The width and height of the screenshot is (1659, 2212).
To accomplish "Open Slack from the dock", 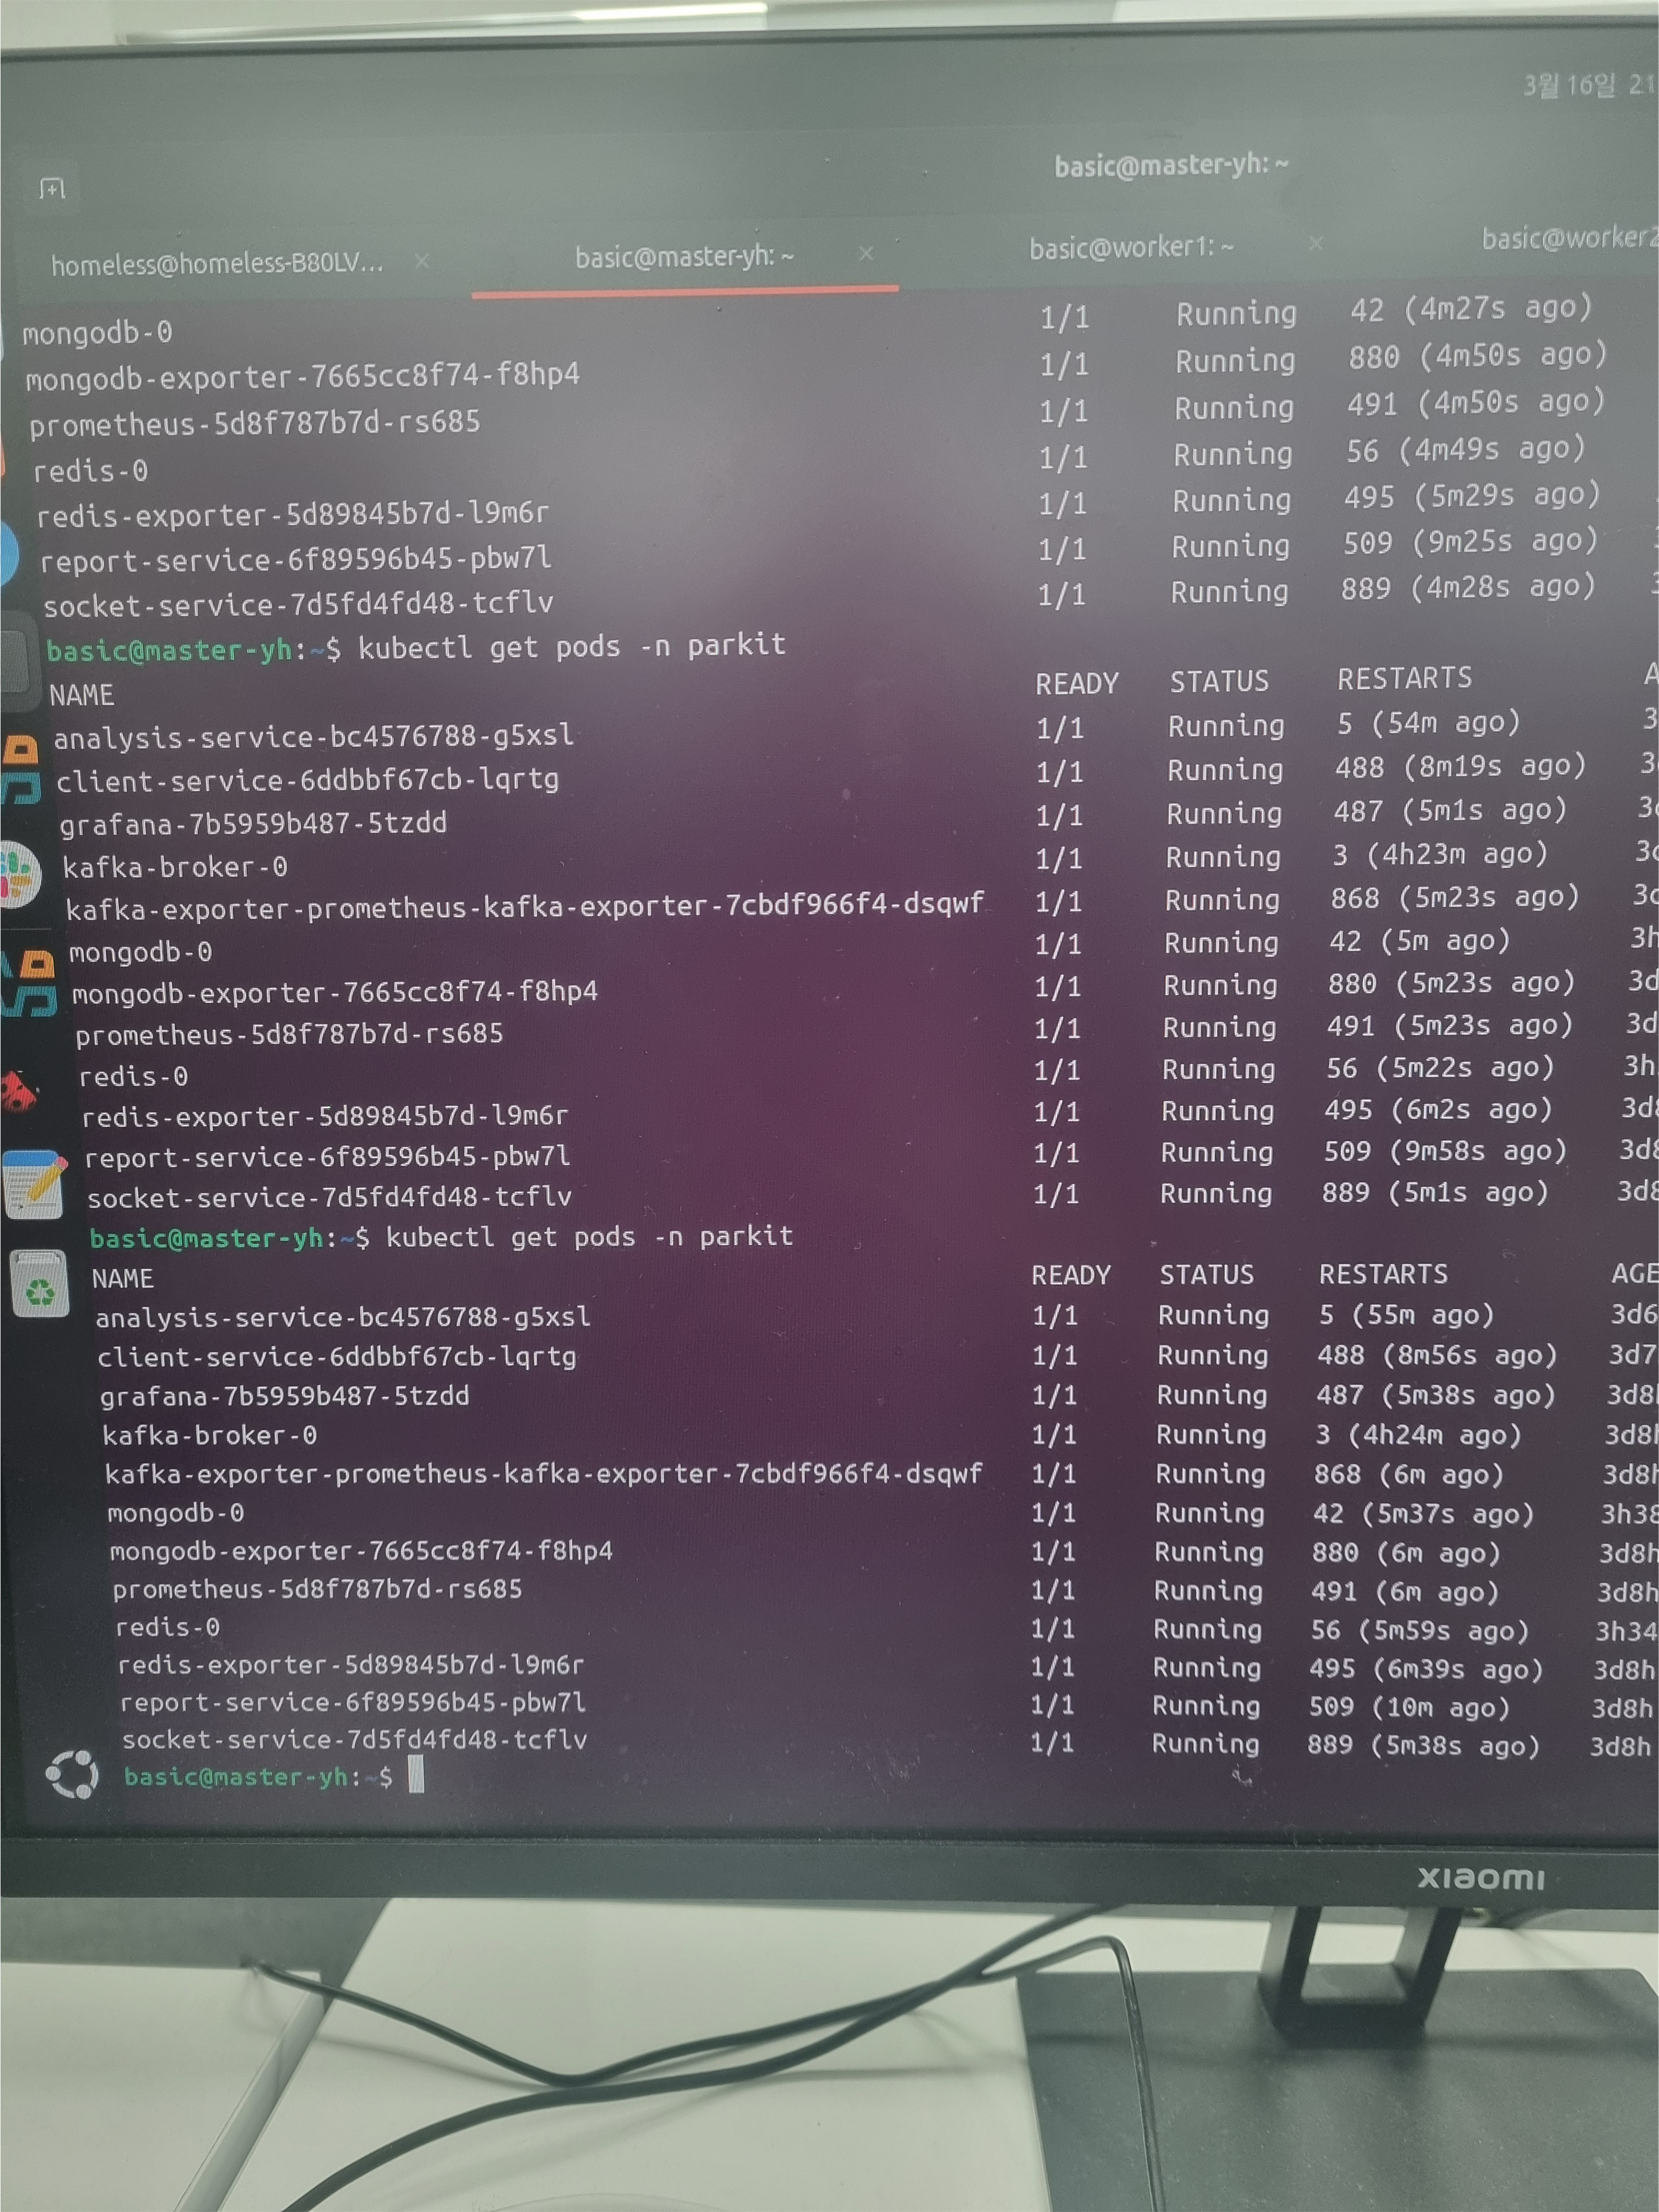I will click(18, 875).
